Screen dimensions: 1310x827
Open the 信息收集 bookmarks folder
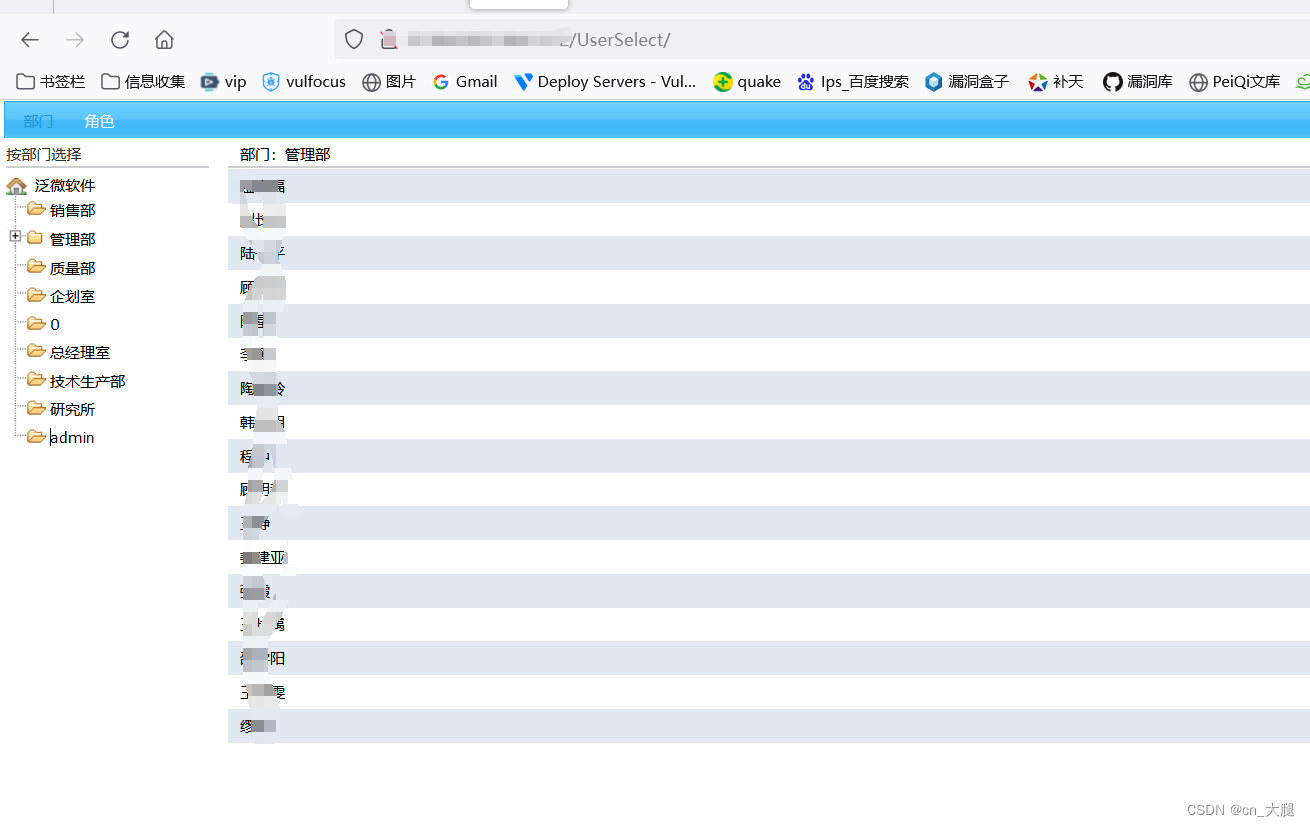point(143,82)
